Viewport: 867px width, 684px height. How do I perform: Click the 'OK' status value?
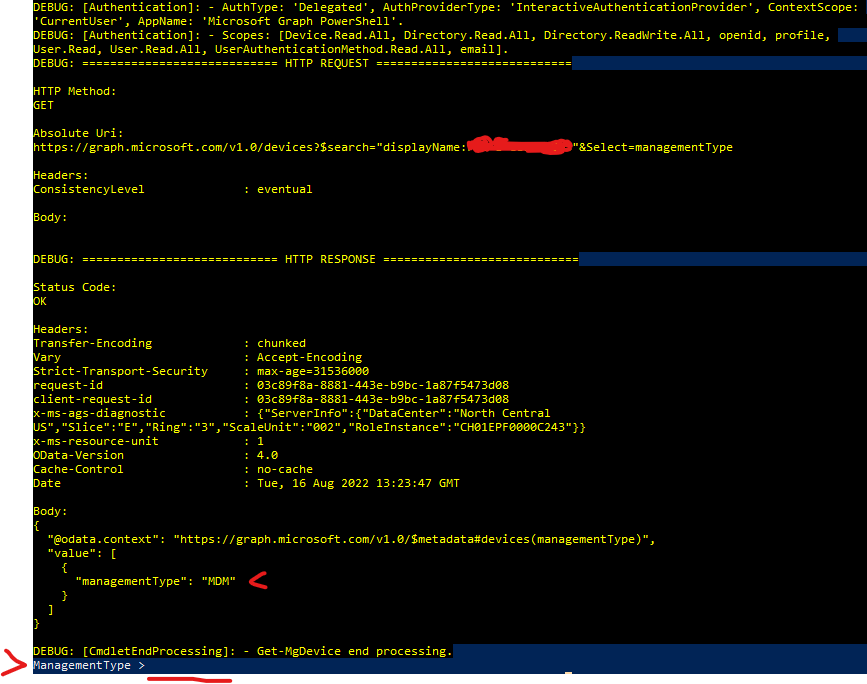click(40, 301)
